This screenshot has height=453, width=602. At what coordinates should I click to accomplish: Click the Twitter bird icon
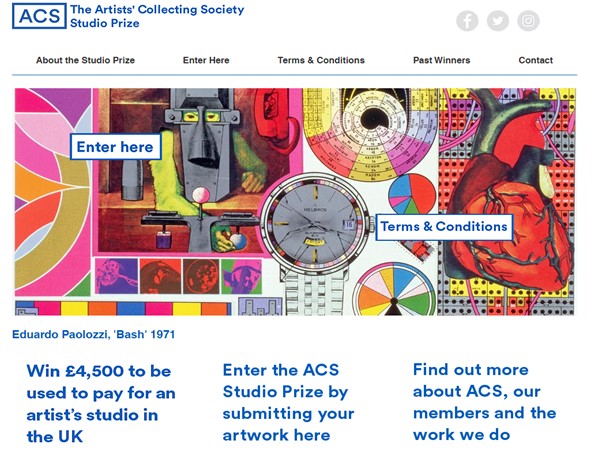click(497, 20)
